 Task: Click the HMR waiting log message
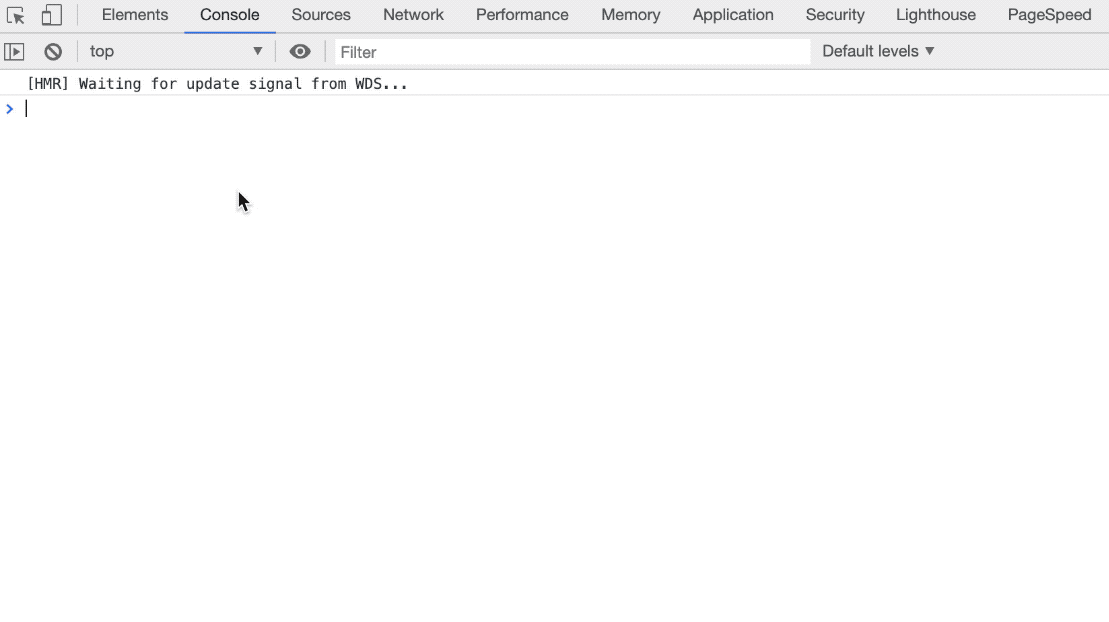[x=217, y=84]
